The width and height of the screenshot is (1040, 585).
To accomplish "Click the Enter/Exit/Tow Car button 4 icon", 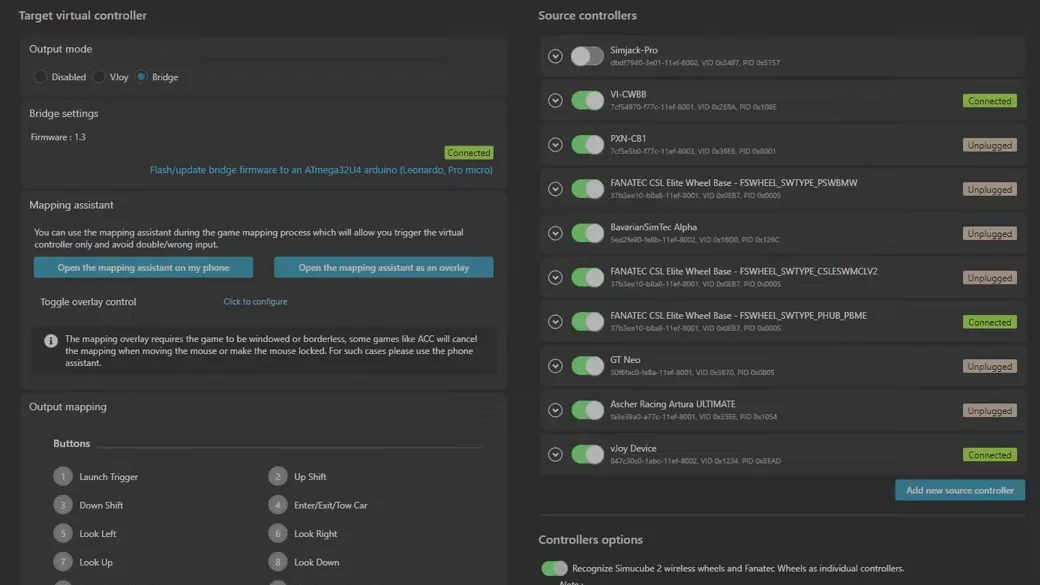I will [x=278, y=505].
